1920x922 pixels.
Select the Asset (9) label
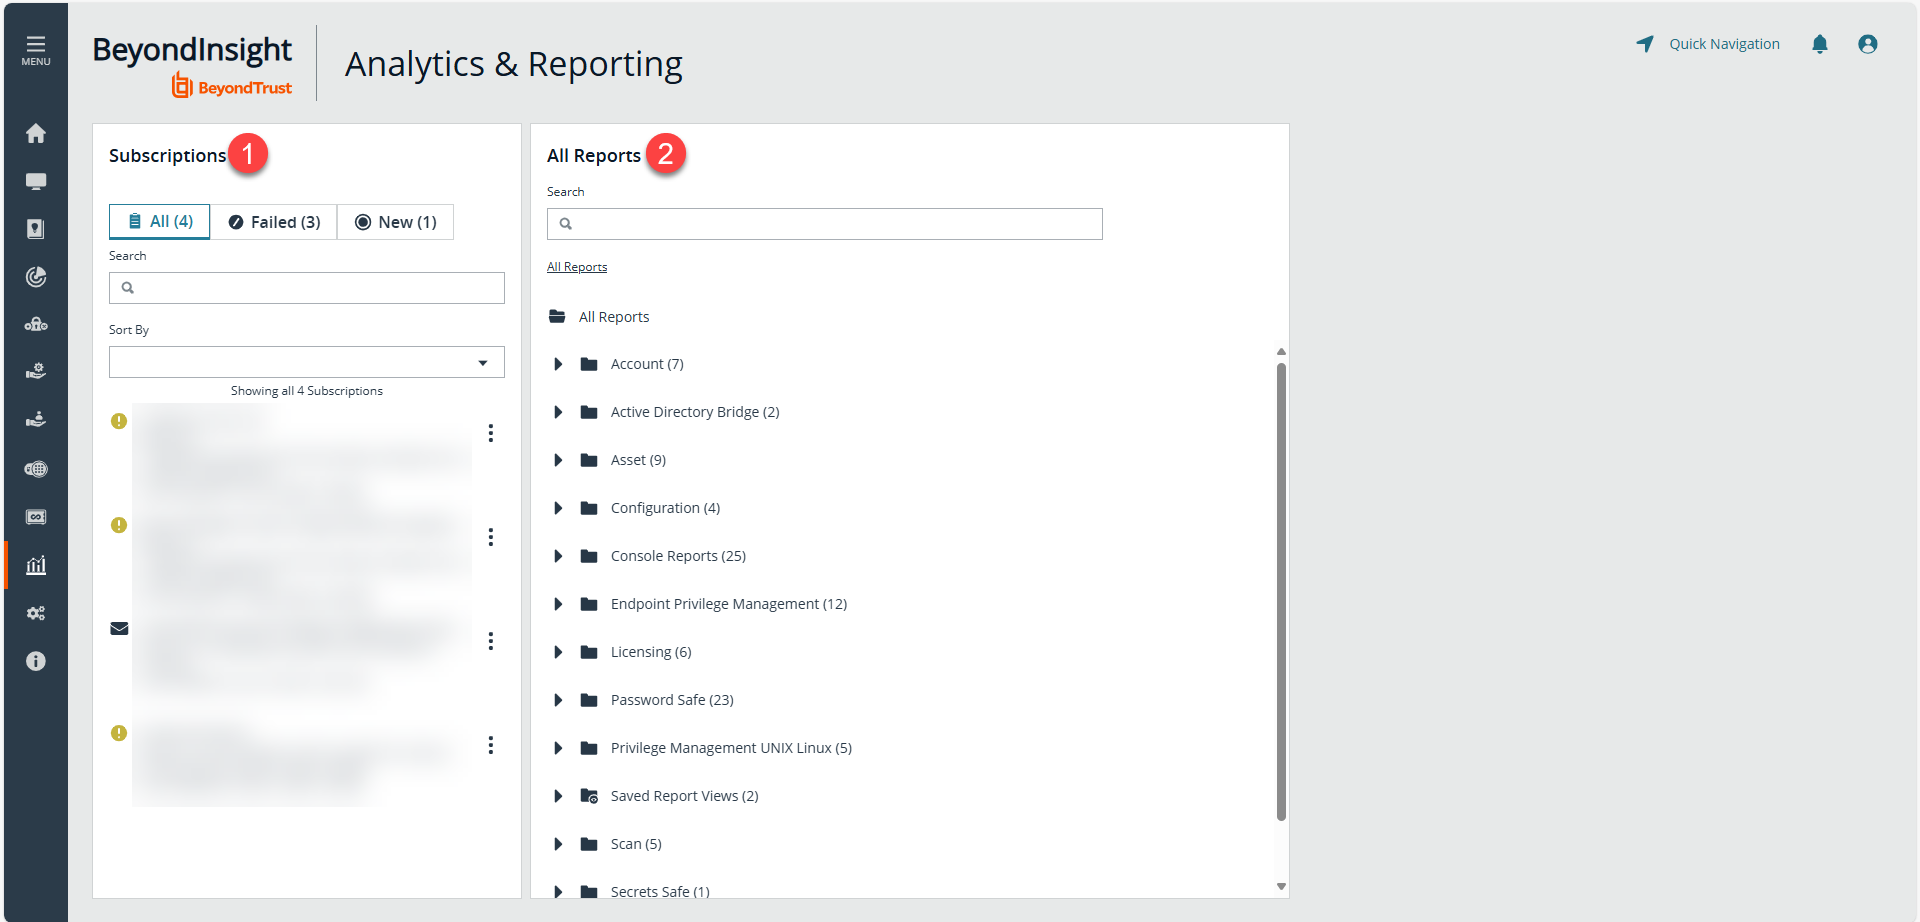click(x=638, y=460)
